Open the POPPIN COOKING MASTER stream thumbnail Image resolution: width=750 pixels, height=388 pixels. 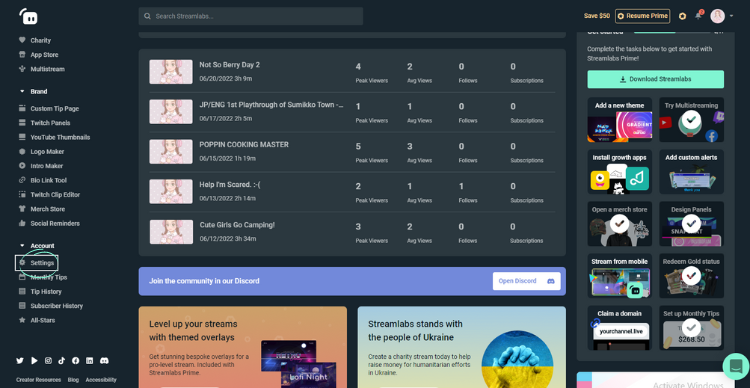tap(171, 152)
